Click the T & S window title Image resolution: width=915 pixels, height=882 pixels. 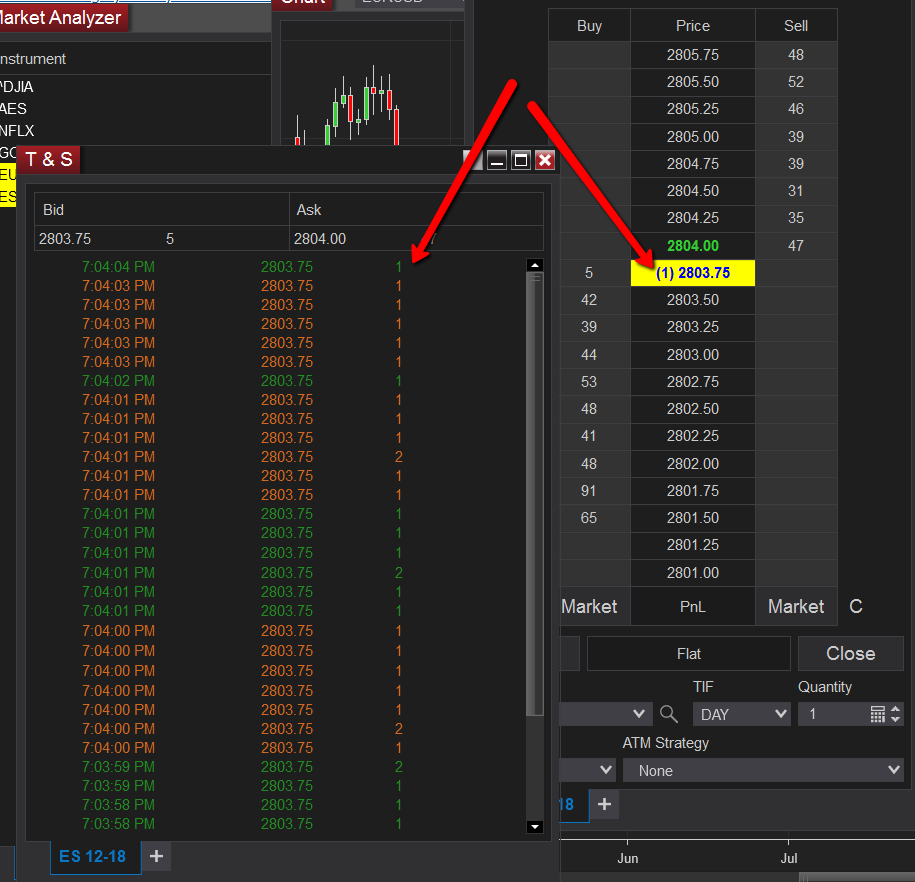click(x=49, y=159)
